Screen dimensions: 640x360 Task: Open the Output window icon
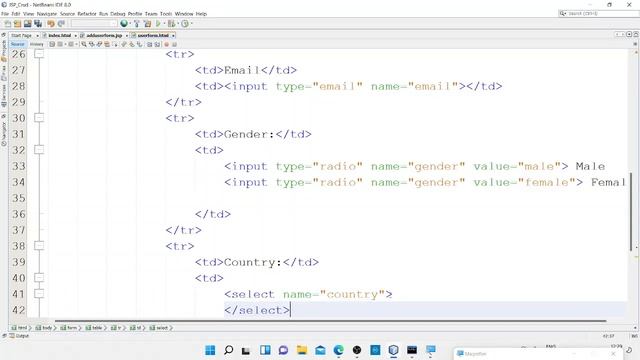pos(12,336)
